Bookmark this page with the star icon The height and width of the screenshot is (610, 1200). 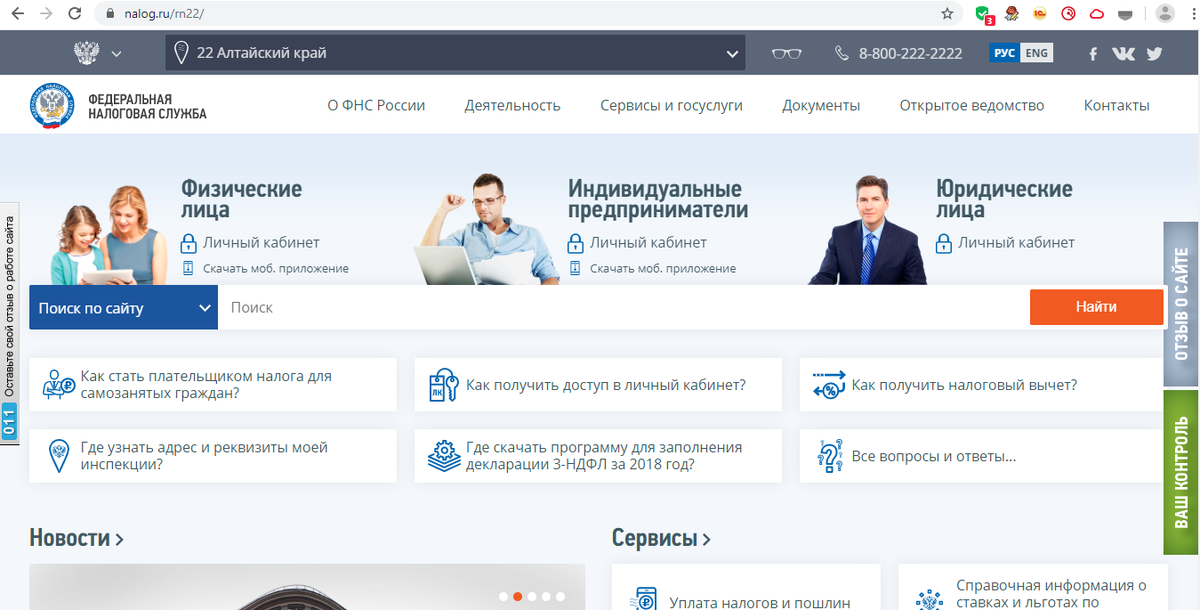[947, 14]
